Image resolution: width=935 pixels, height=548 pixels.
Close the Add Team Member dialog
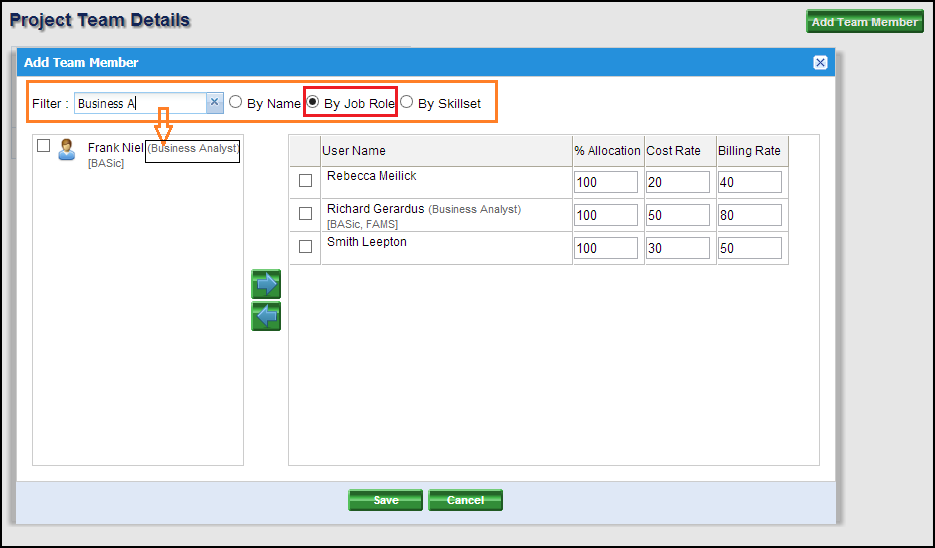pos(820,63)
